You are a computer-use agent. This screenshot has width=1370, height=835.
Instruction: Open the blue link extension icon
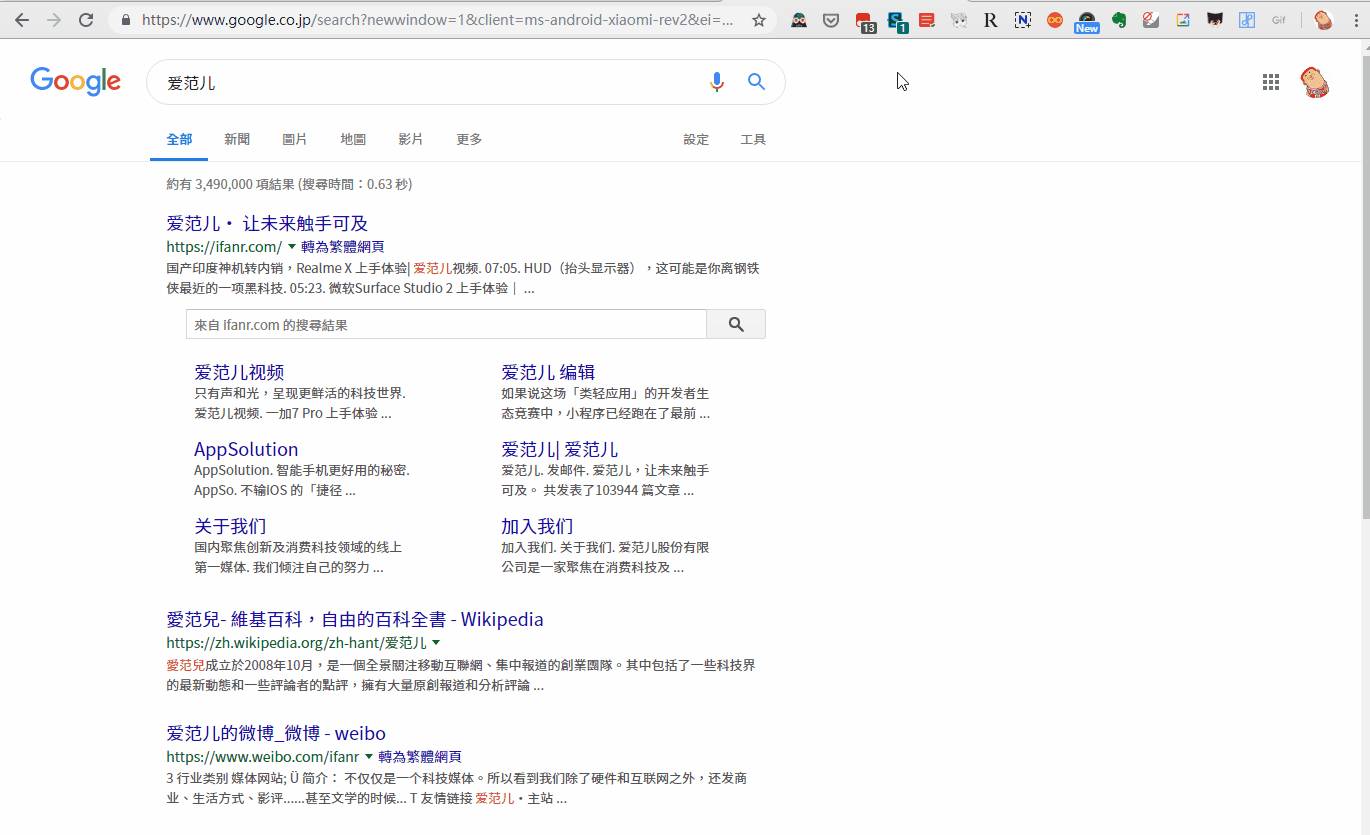[1247, 20]
